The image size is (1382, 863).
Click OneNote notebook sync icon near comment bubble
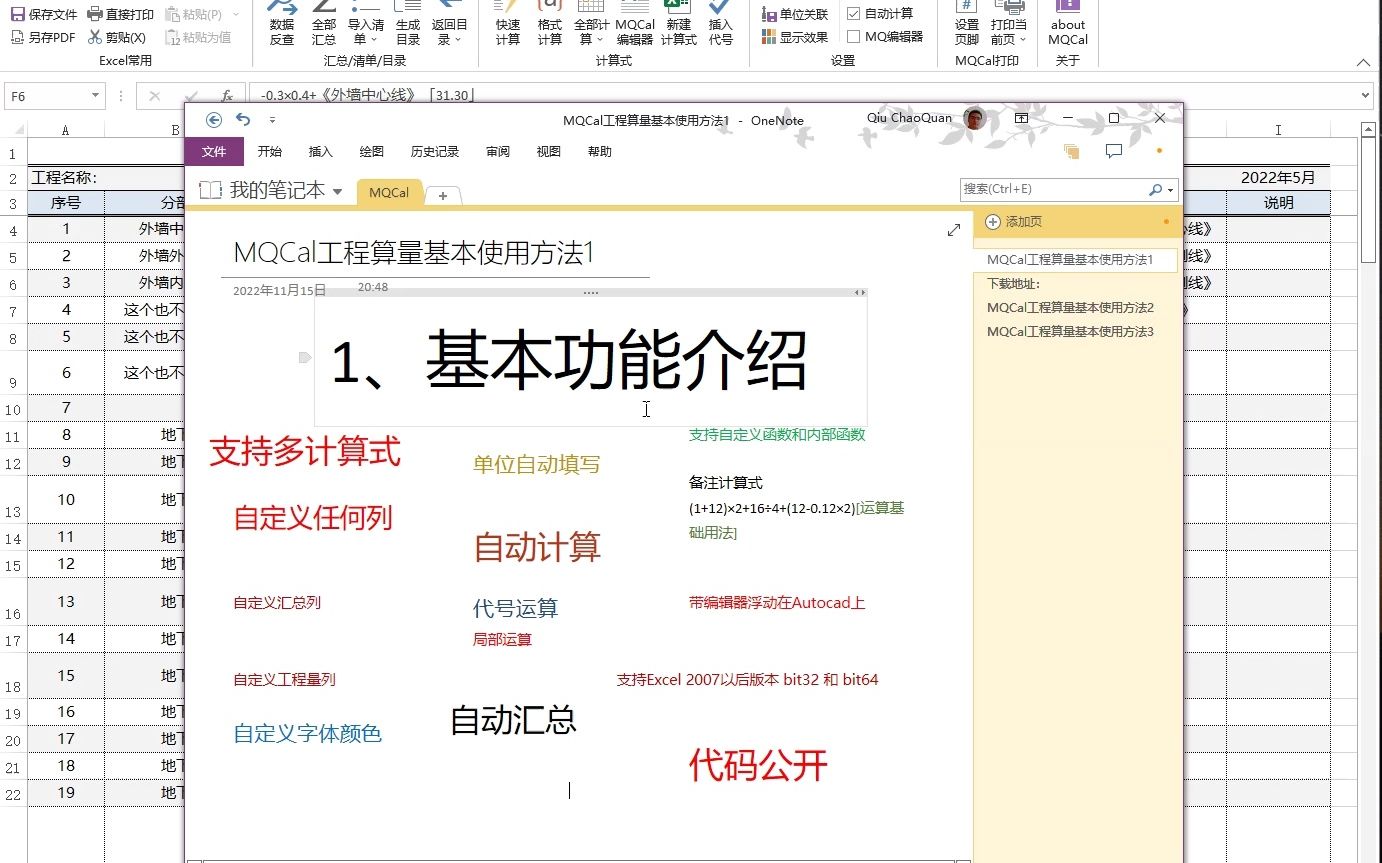tap(1072, 151)
